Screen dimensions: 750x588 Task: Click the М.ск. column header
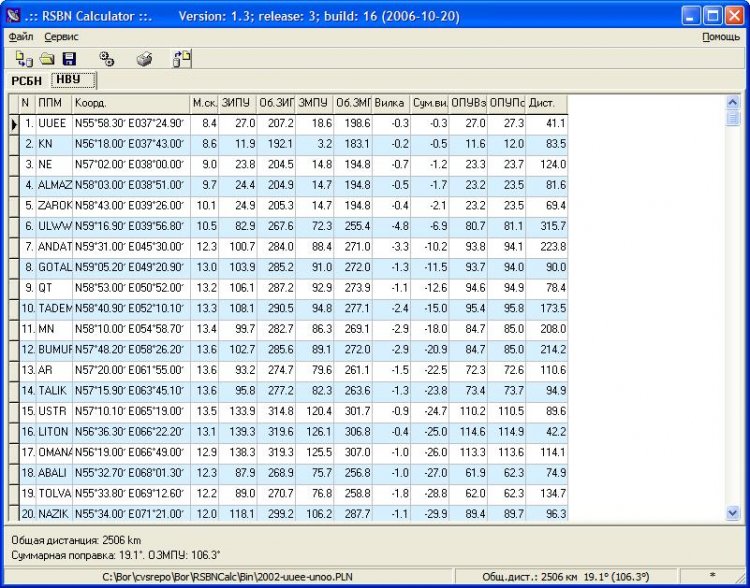[204, 103]
